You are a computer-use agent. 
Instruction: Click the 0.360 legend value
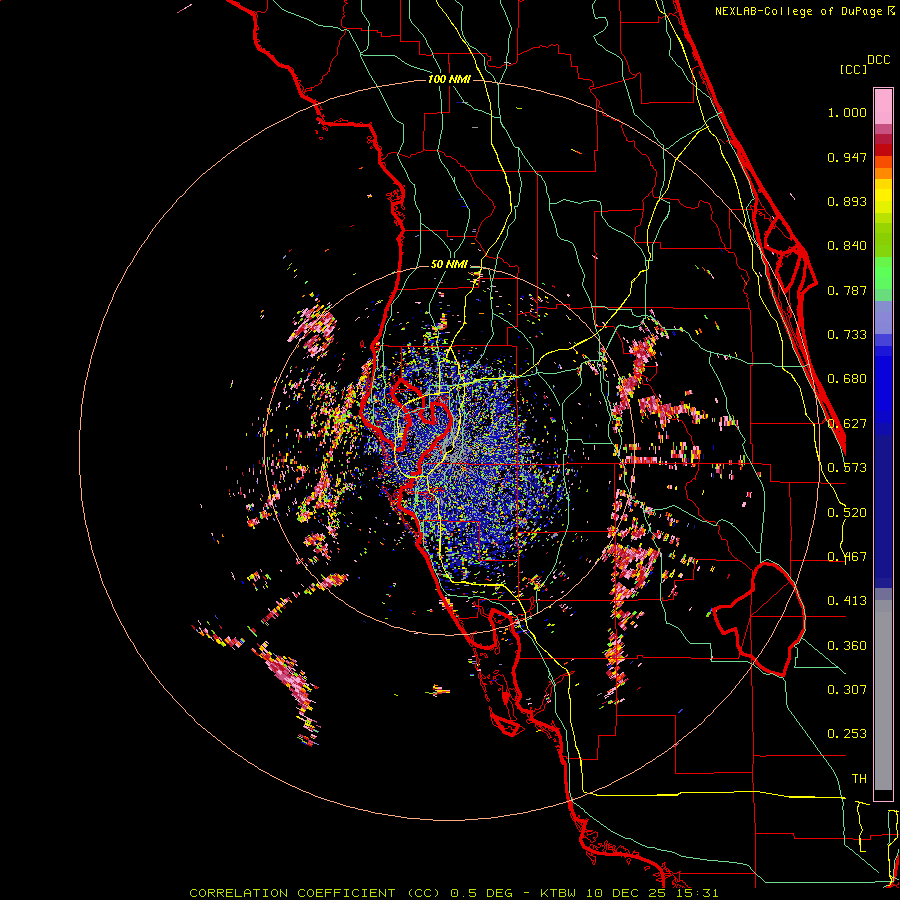pos(847,646)
